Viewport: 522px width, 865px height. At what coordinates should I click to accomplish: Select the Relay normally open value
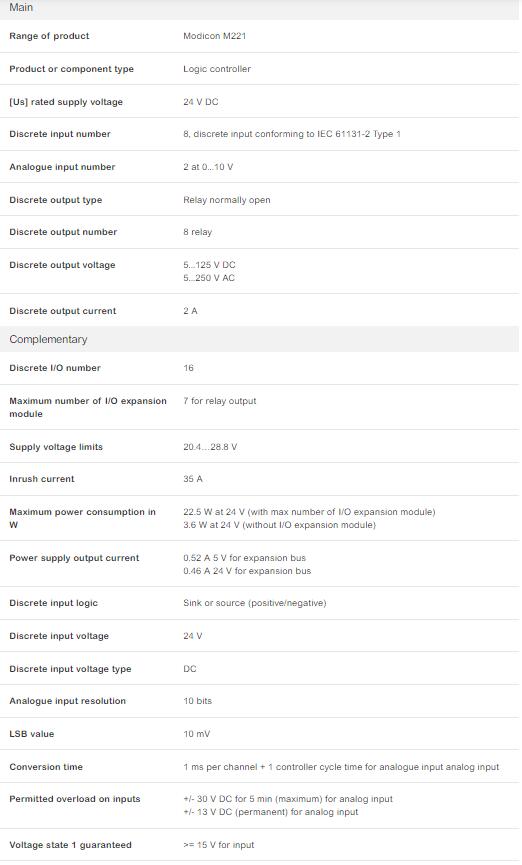pyautogui.click(x=227, y=200)
